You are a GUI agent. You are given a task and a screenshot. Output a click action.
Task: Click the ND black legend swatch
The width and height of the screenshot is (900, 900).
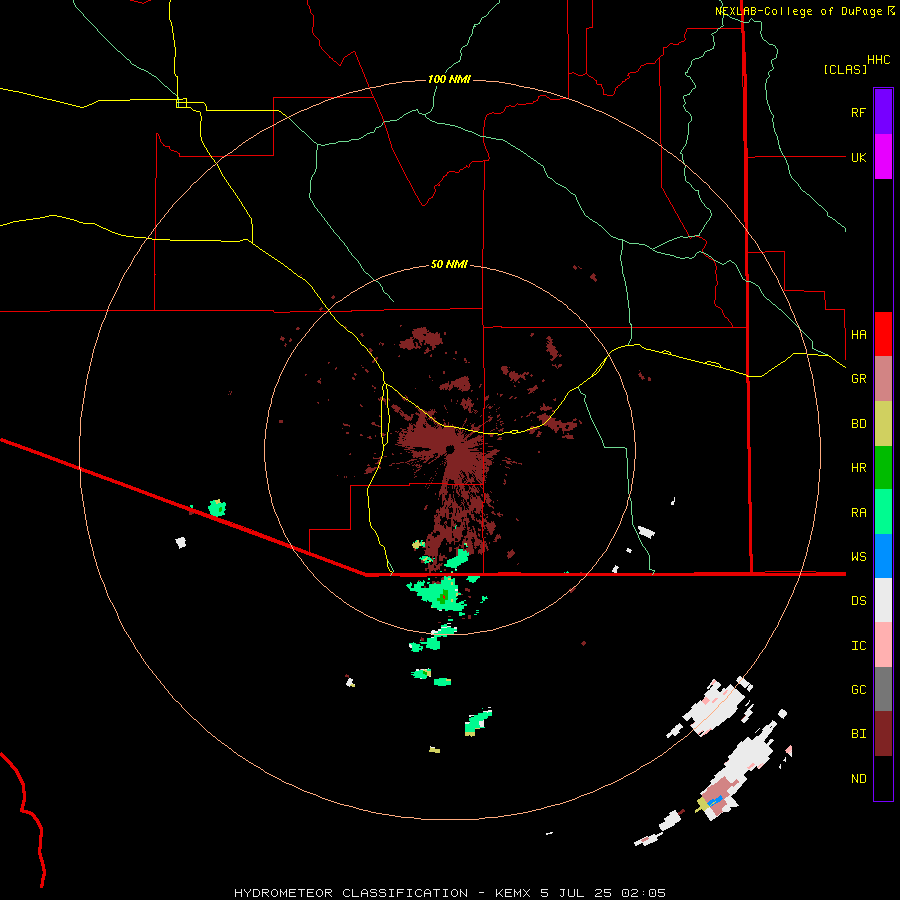pyautogui.click(x=883, y=778)
